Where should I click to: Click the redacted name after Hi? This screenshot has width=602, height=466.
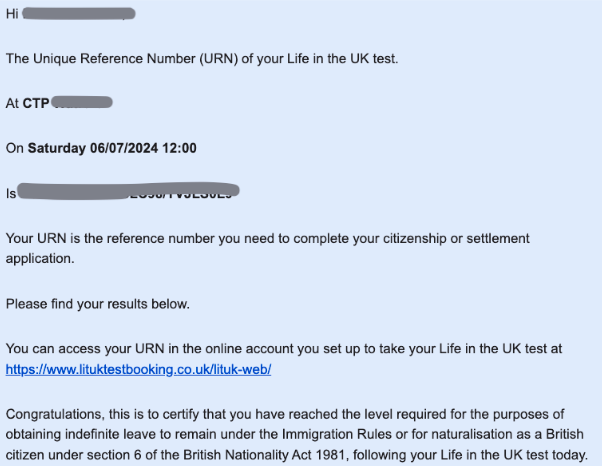pos(79,14)
